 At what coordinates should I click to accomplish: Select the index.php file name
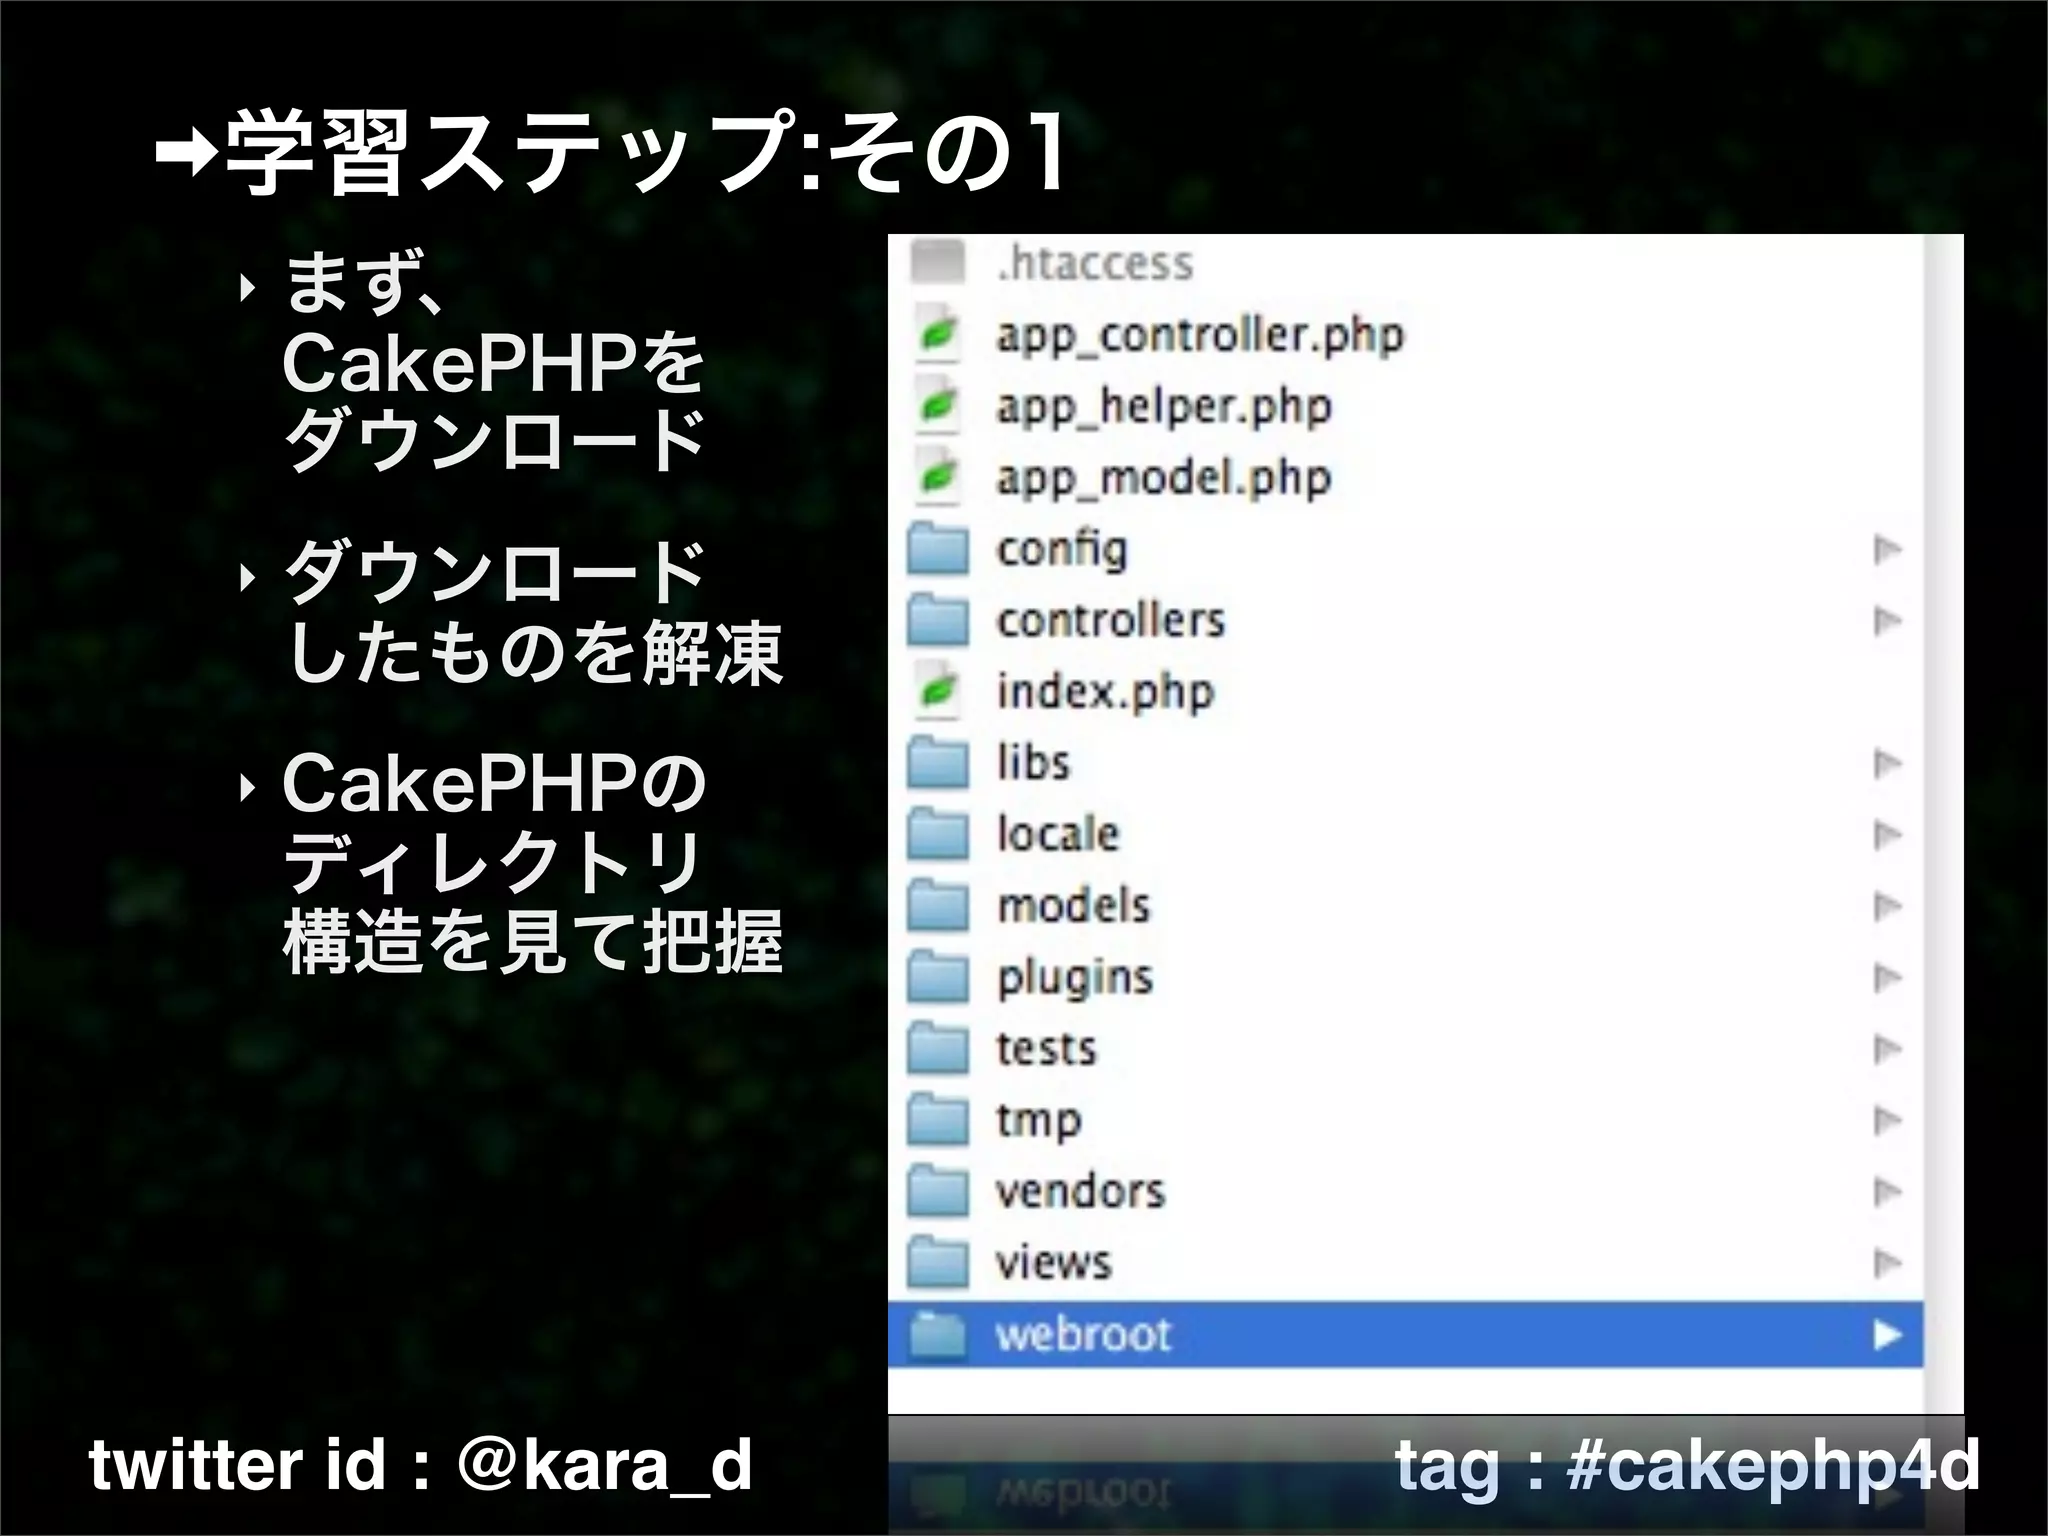[1105, 692]
